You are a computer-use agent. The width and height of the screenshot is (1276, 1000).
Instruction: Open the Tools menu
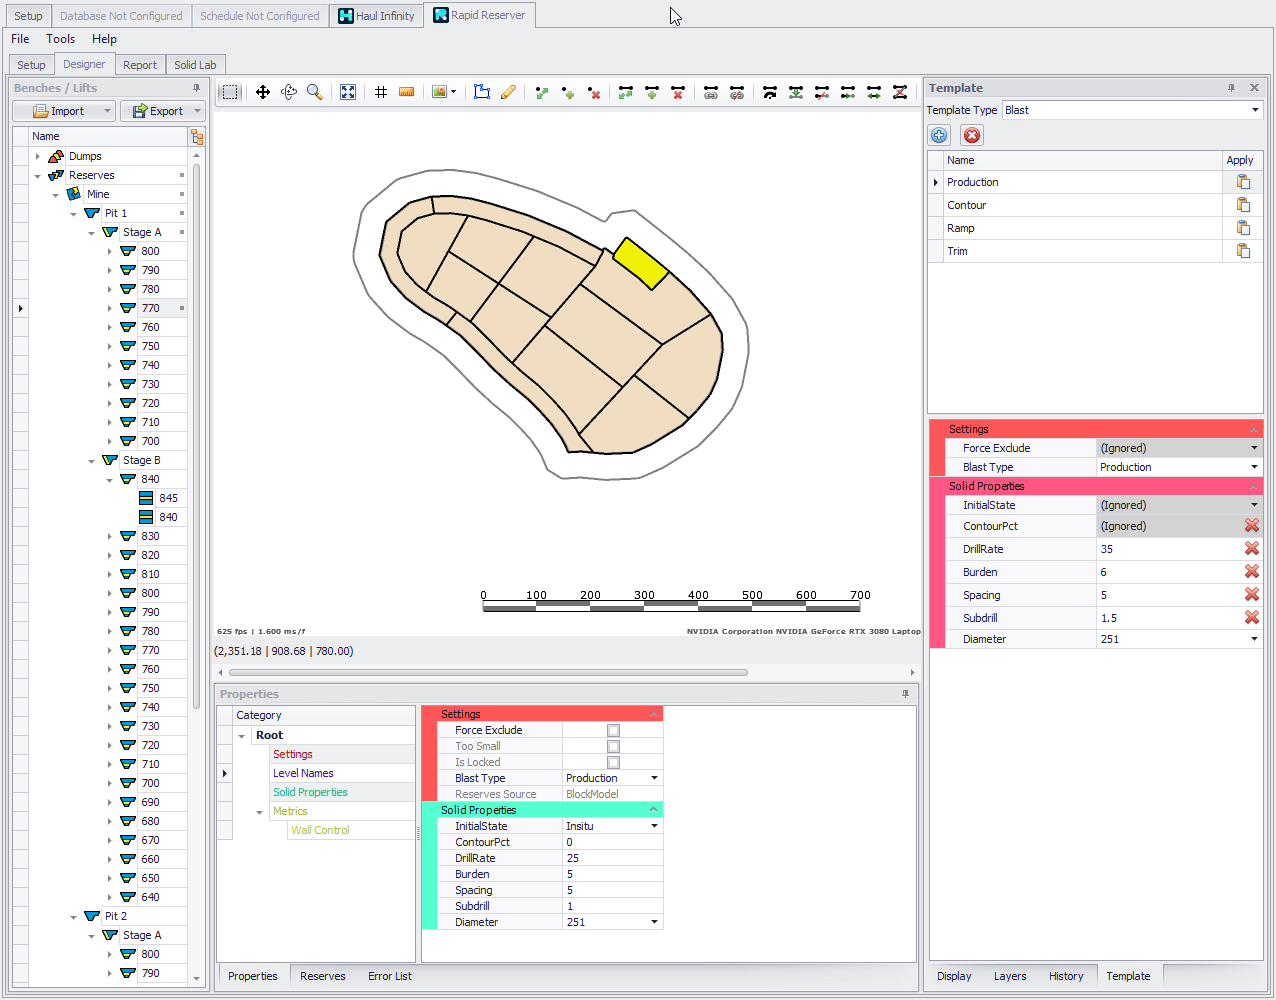pyautogui.click(x=60, y=39)
